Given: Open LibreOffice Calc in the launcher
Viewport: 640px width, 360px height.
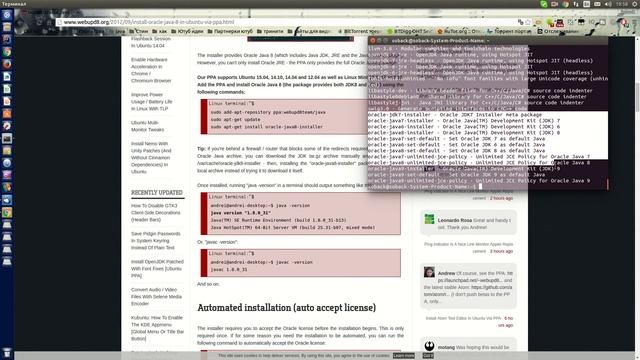Looking at the screenshot, I should click(7, 89).
